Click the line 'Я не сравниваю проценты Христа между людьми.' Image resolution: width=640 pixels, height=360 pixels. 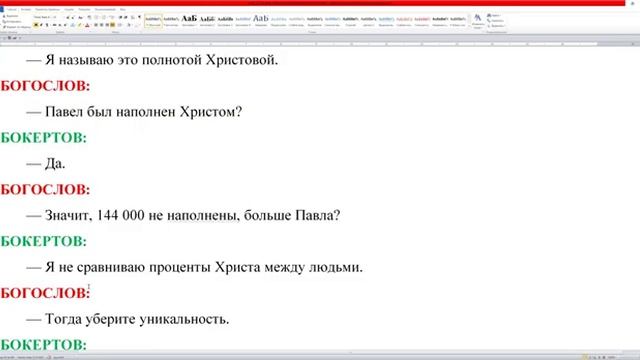click(x=194, y=267)
